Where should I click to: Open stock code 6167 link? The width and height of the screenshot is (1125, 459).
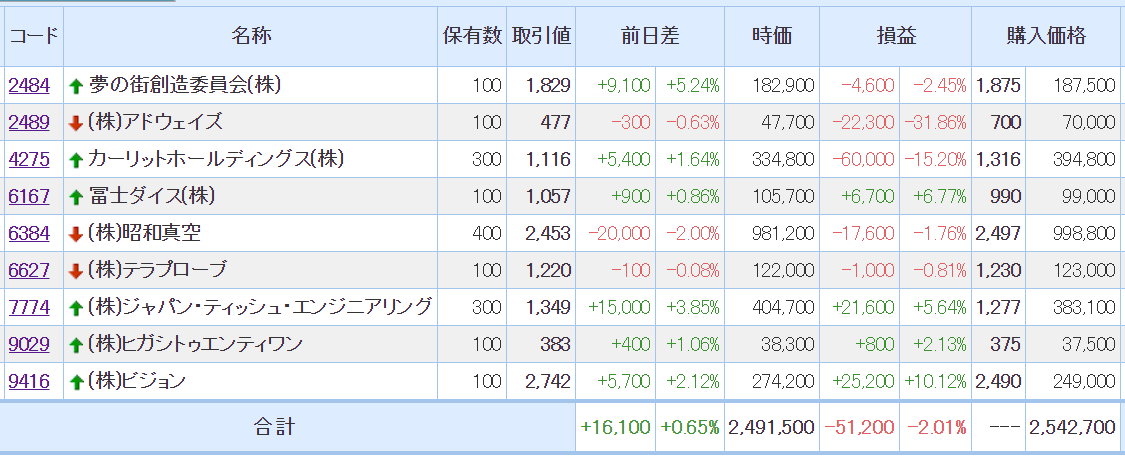tap(29, 197)
